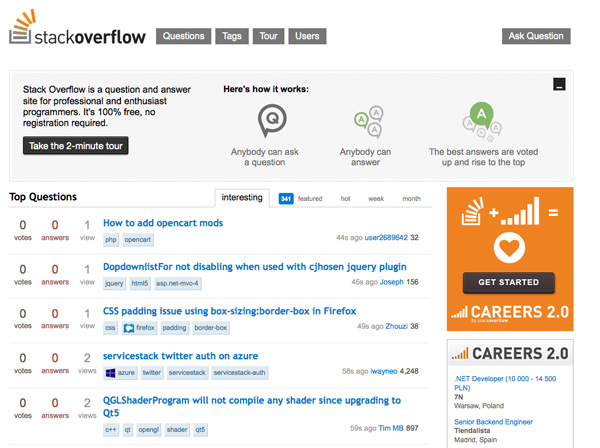Click the html5 tag
The image size is (600, 448).
[140, 283]
